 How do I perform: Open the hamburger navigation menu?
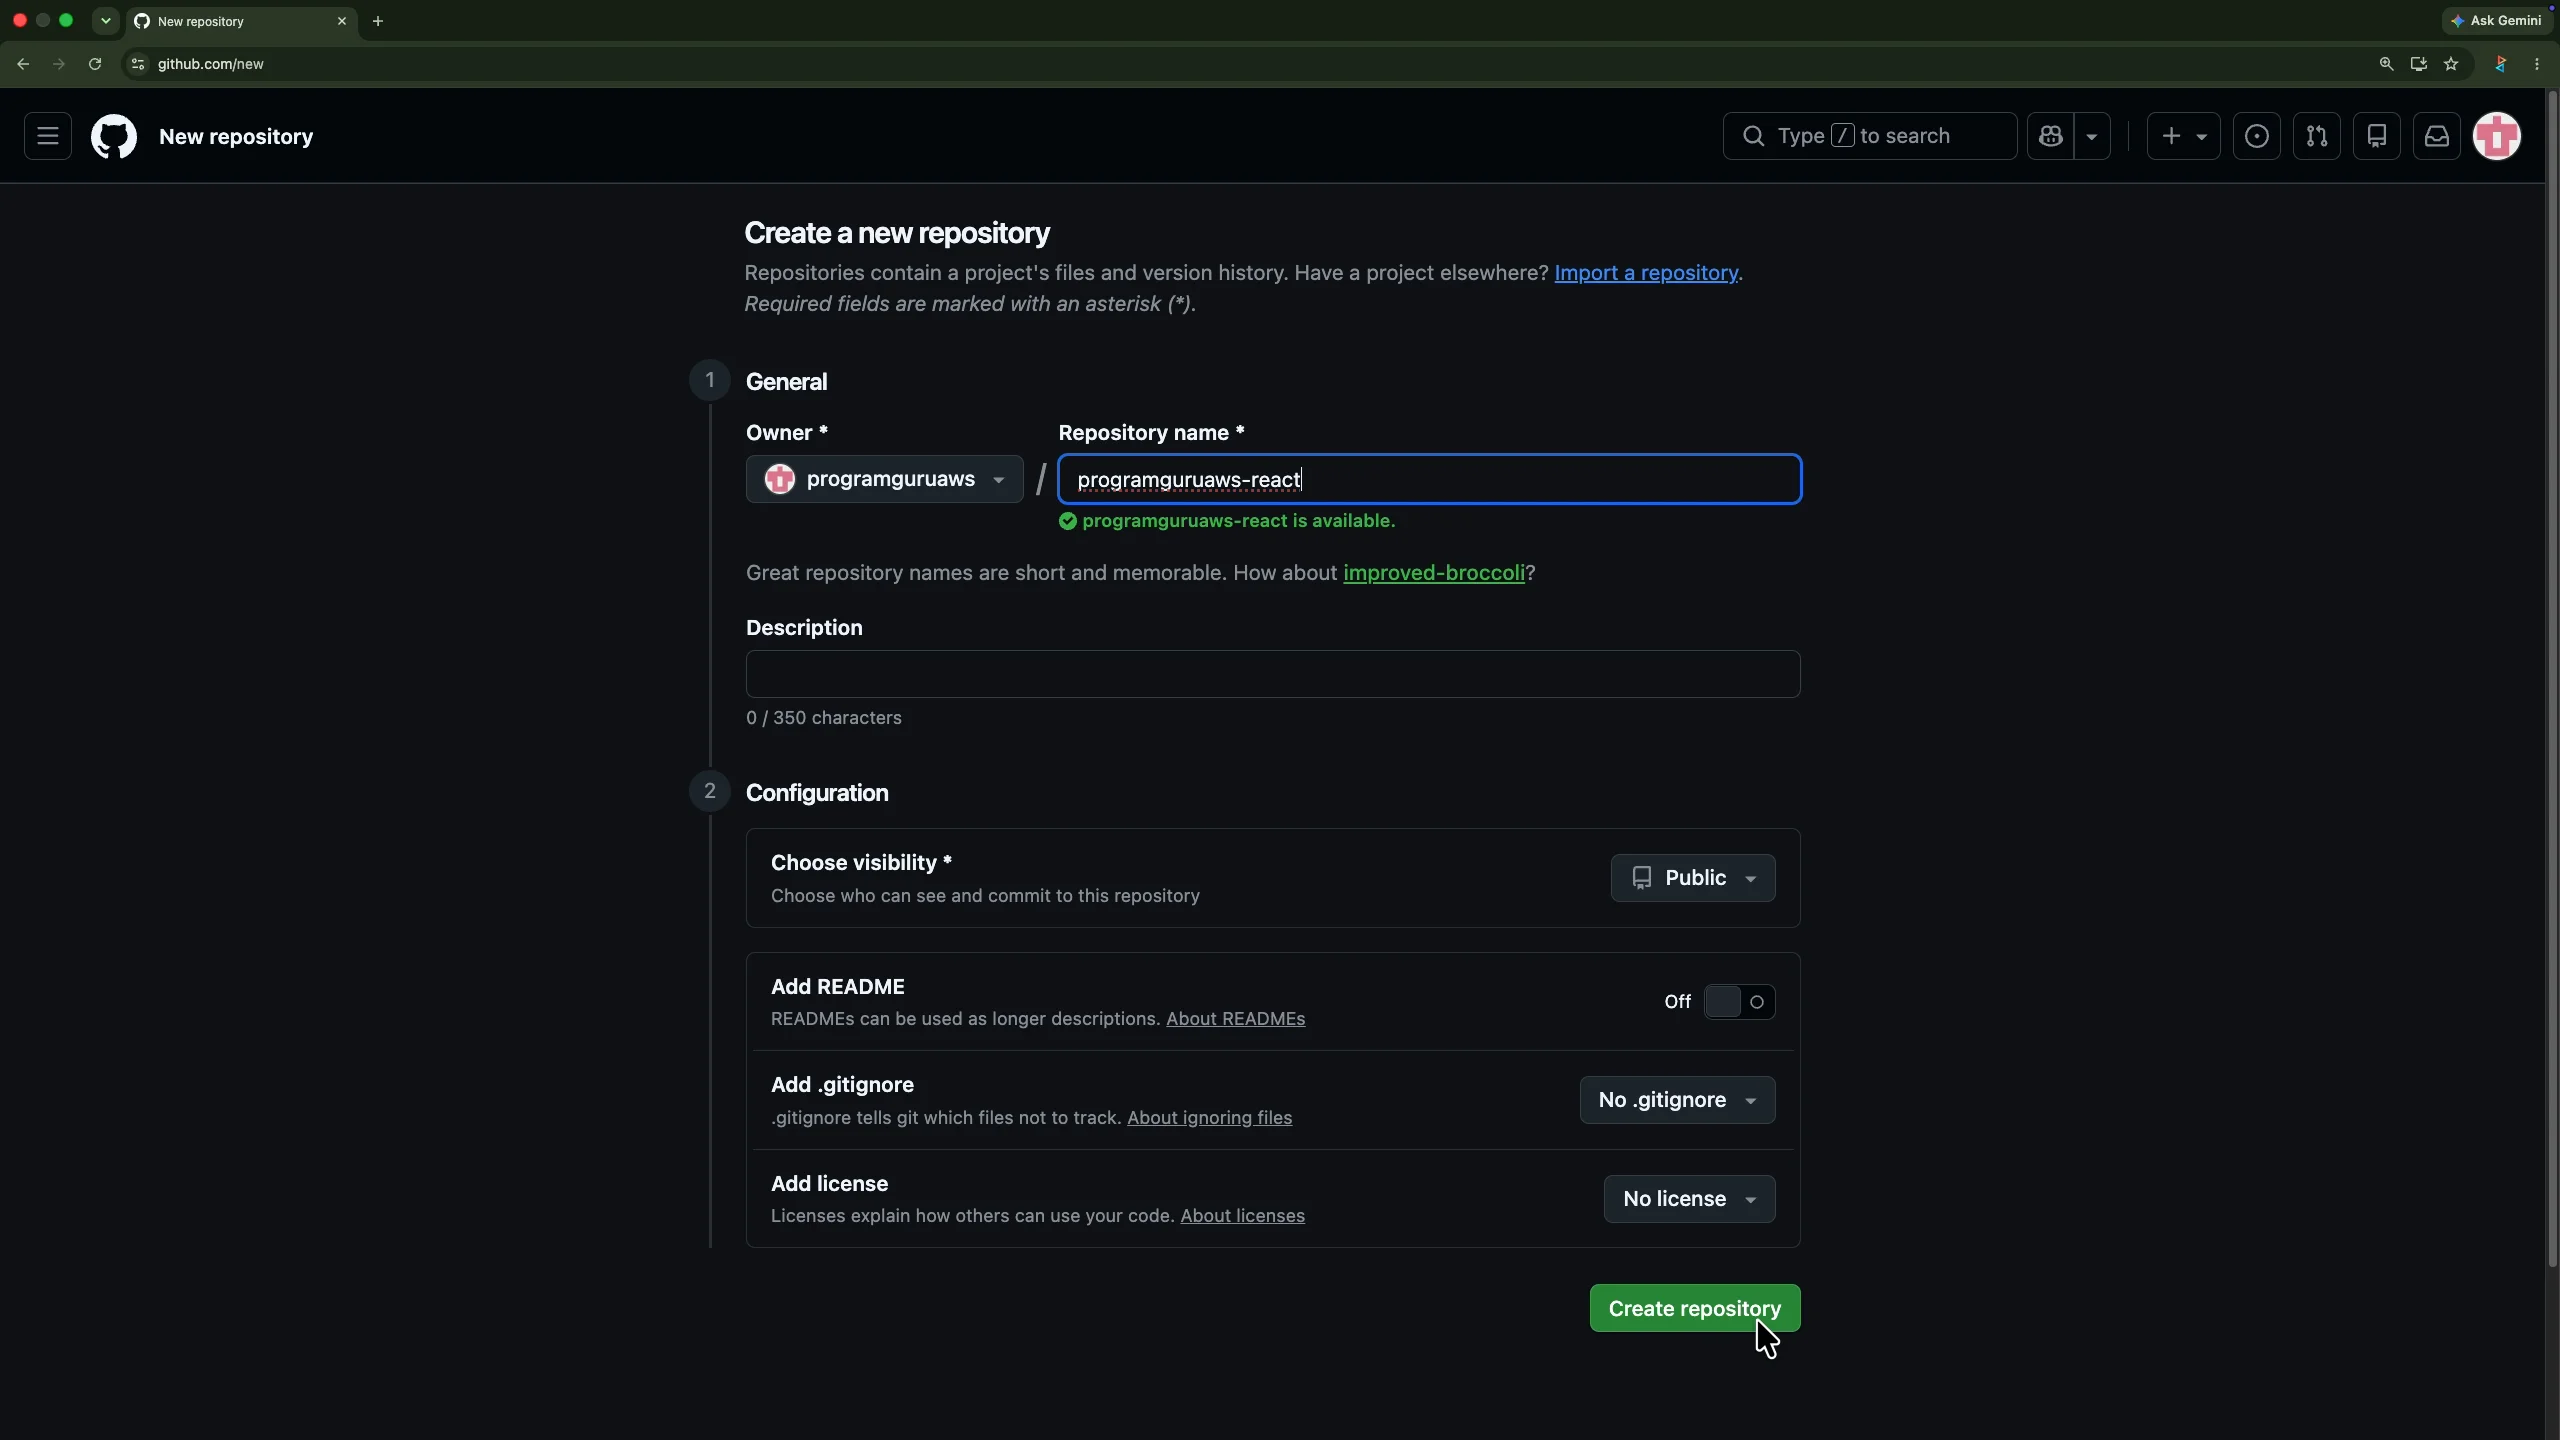pyautogui.click(x=48, y=136)
